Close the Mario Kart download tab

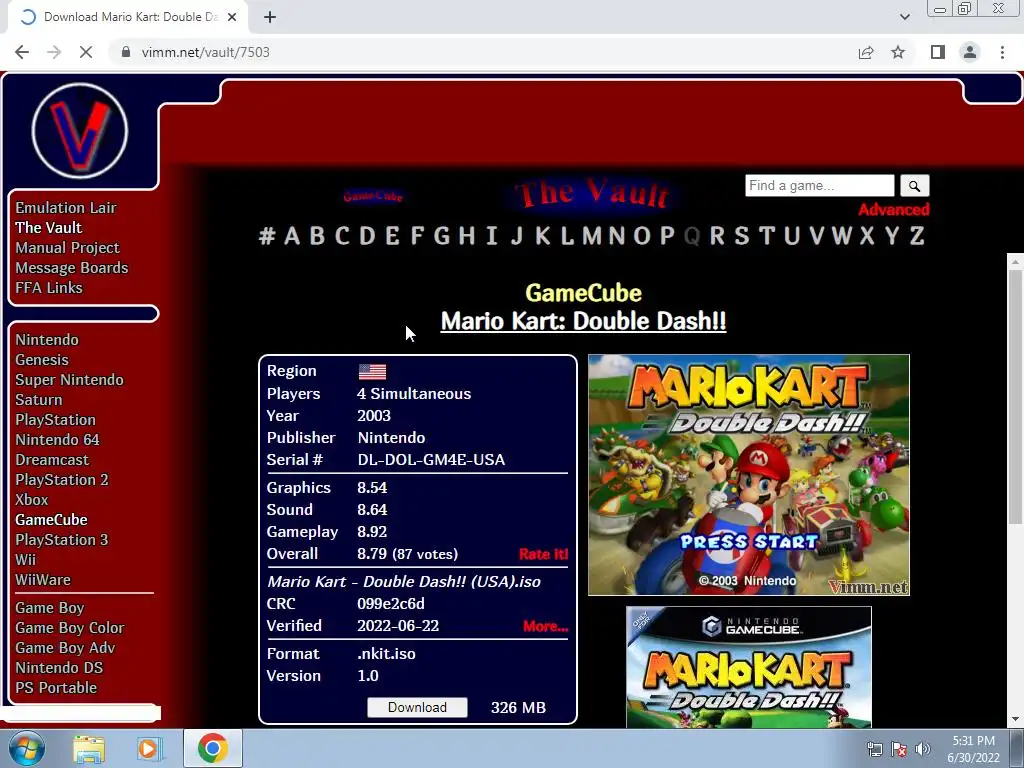232,17
